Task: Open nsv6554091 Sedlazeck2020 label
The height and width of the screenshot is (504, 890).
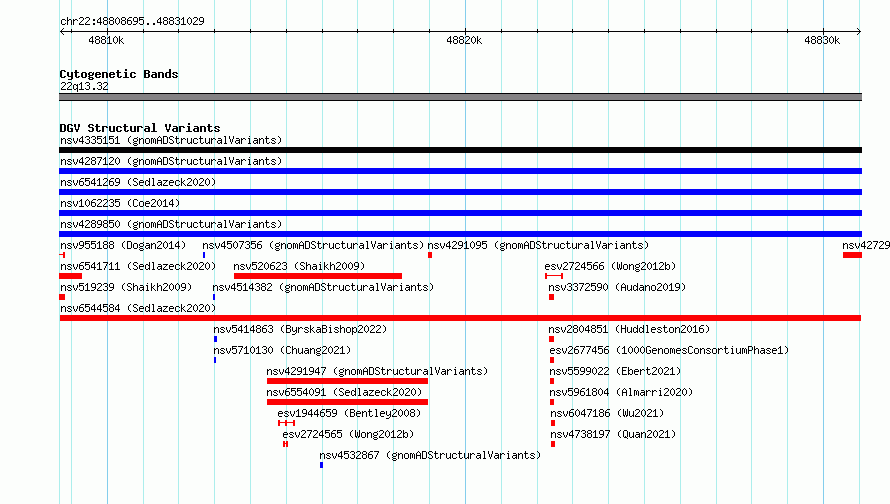Action: click(x=344, y=392)
